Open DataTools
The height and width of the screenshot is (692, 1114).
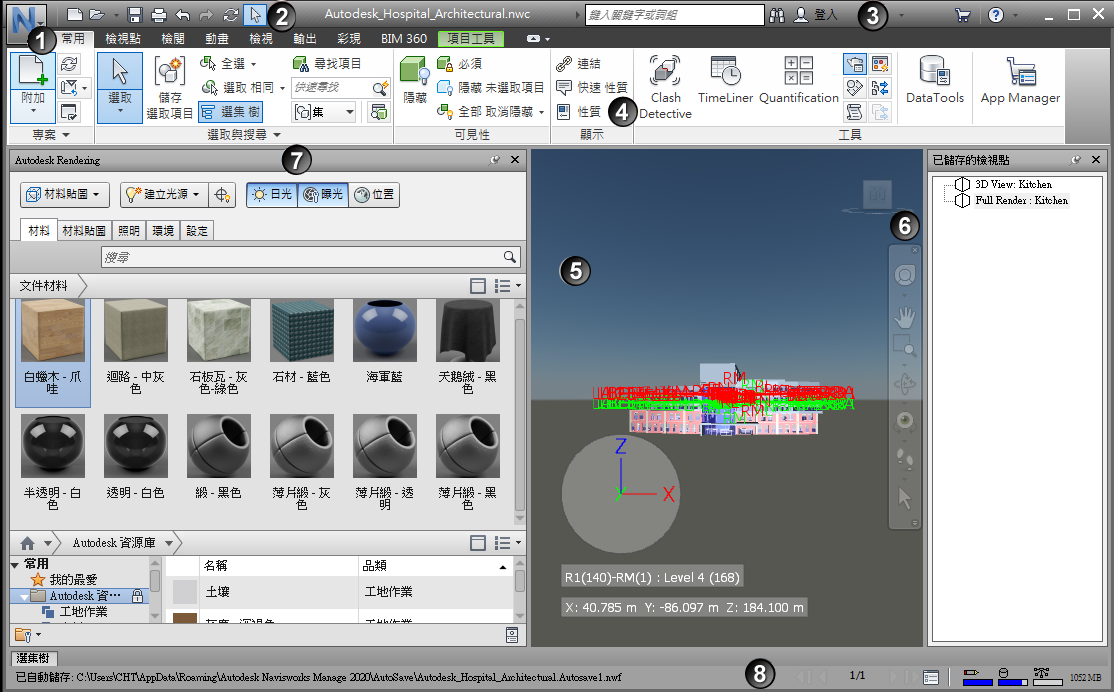pos(934,80)
